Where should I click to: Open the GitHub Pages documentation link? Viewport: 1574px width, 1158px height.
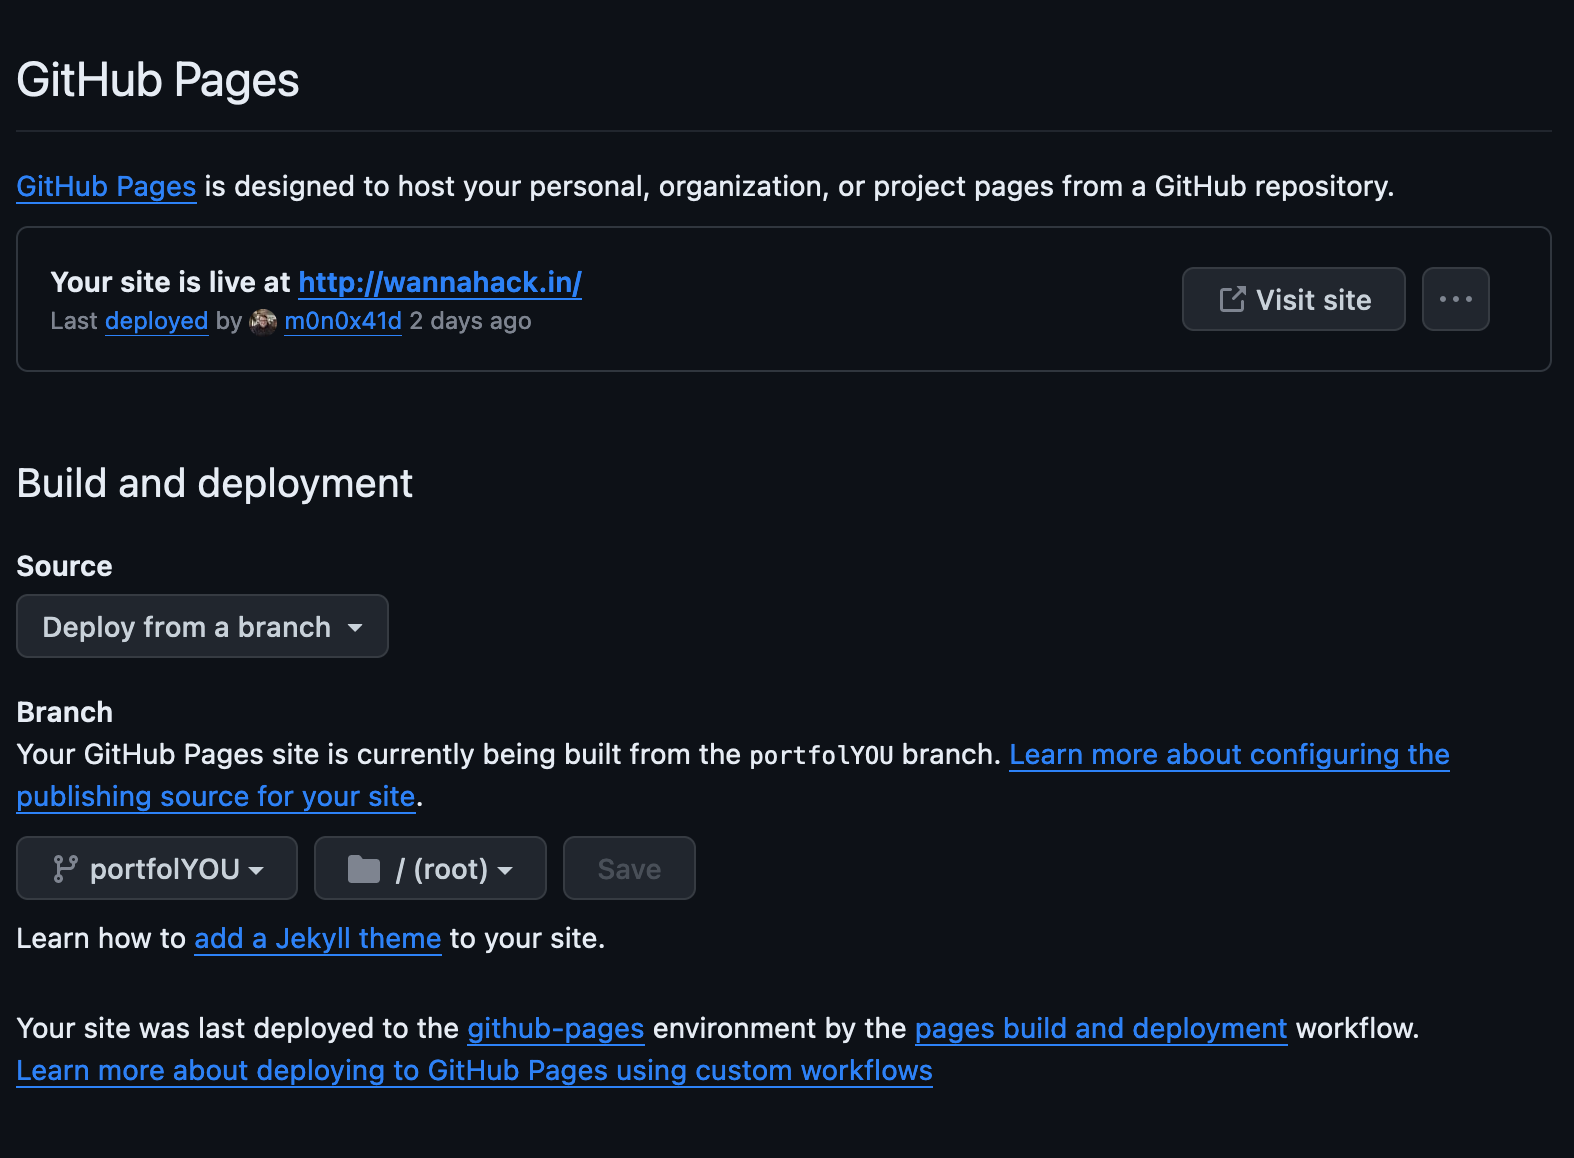(x=106, y=186)
